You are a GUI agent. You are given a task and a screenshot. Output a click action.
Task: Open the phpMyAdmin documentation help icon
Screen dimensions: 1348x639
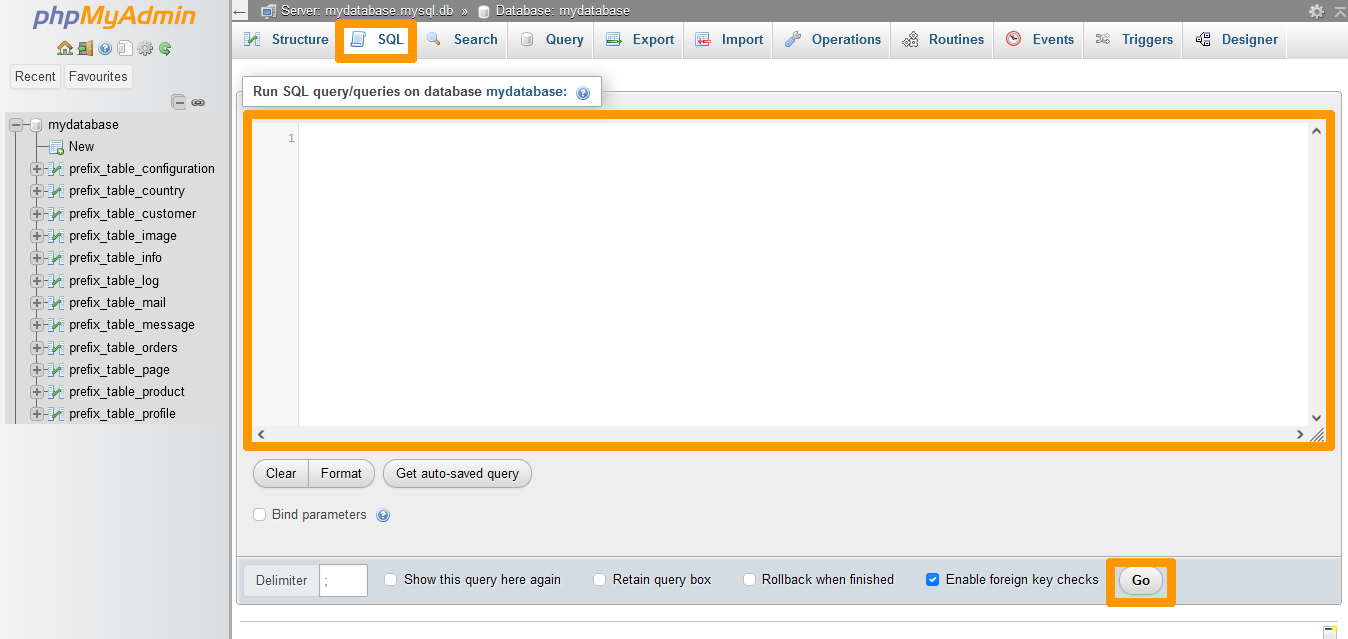coord(105,48)
